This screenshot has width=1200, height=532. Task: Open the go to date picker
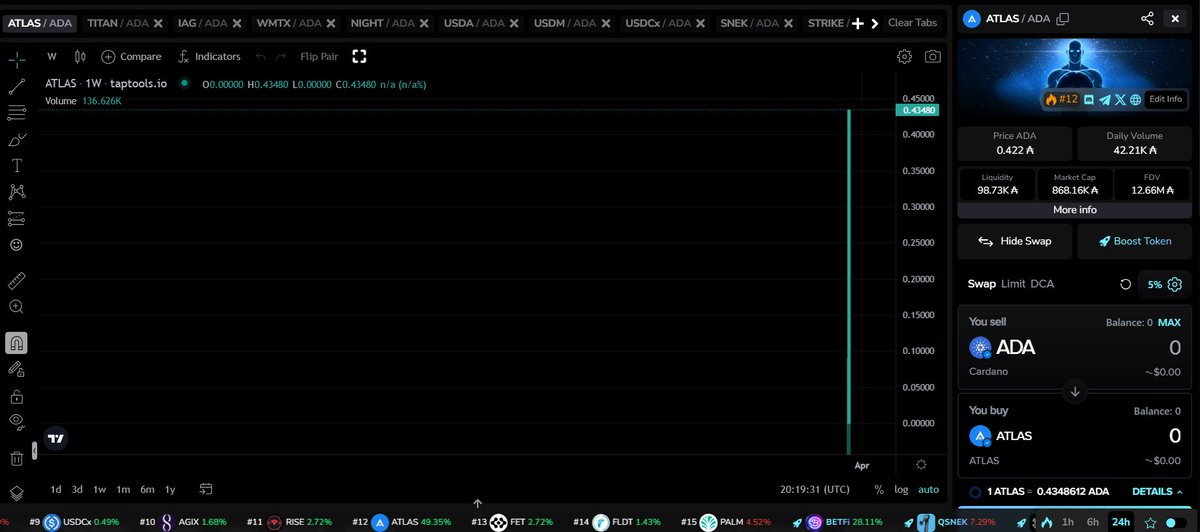coord(206,489)
